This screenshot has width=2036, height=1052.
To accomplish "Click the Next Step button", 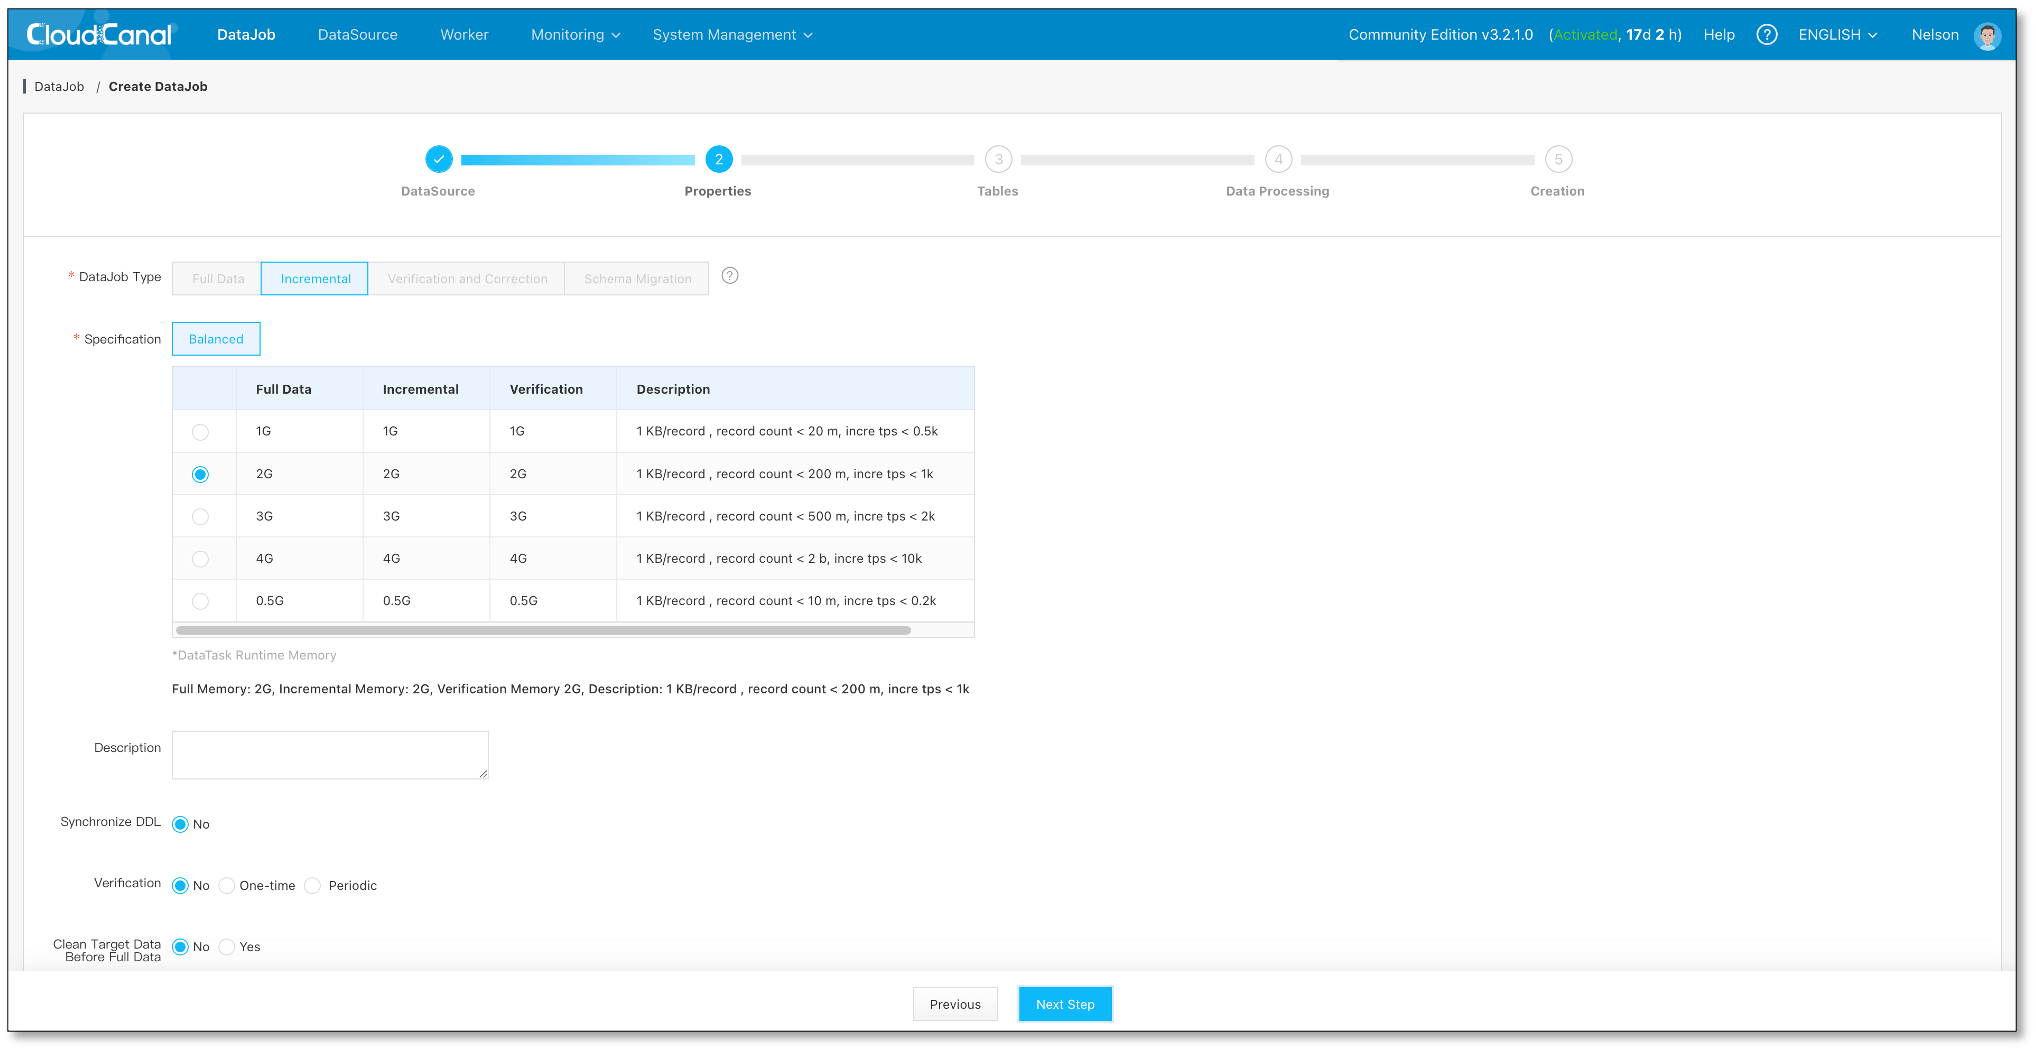I will click(x=1065, y=1004).
